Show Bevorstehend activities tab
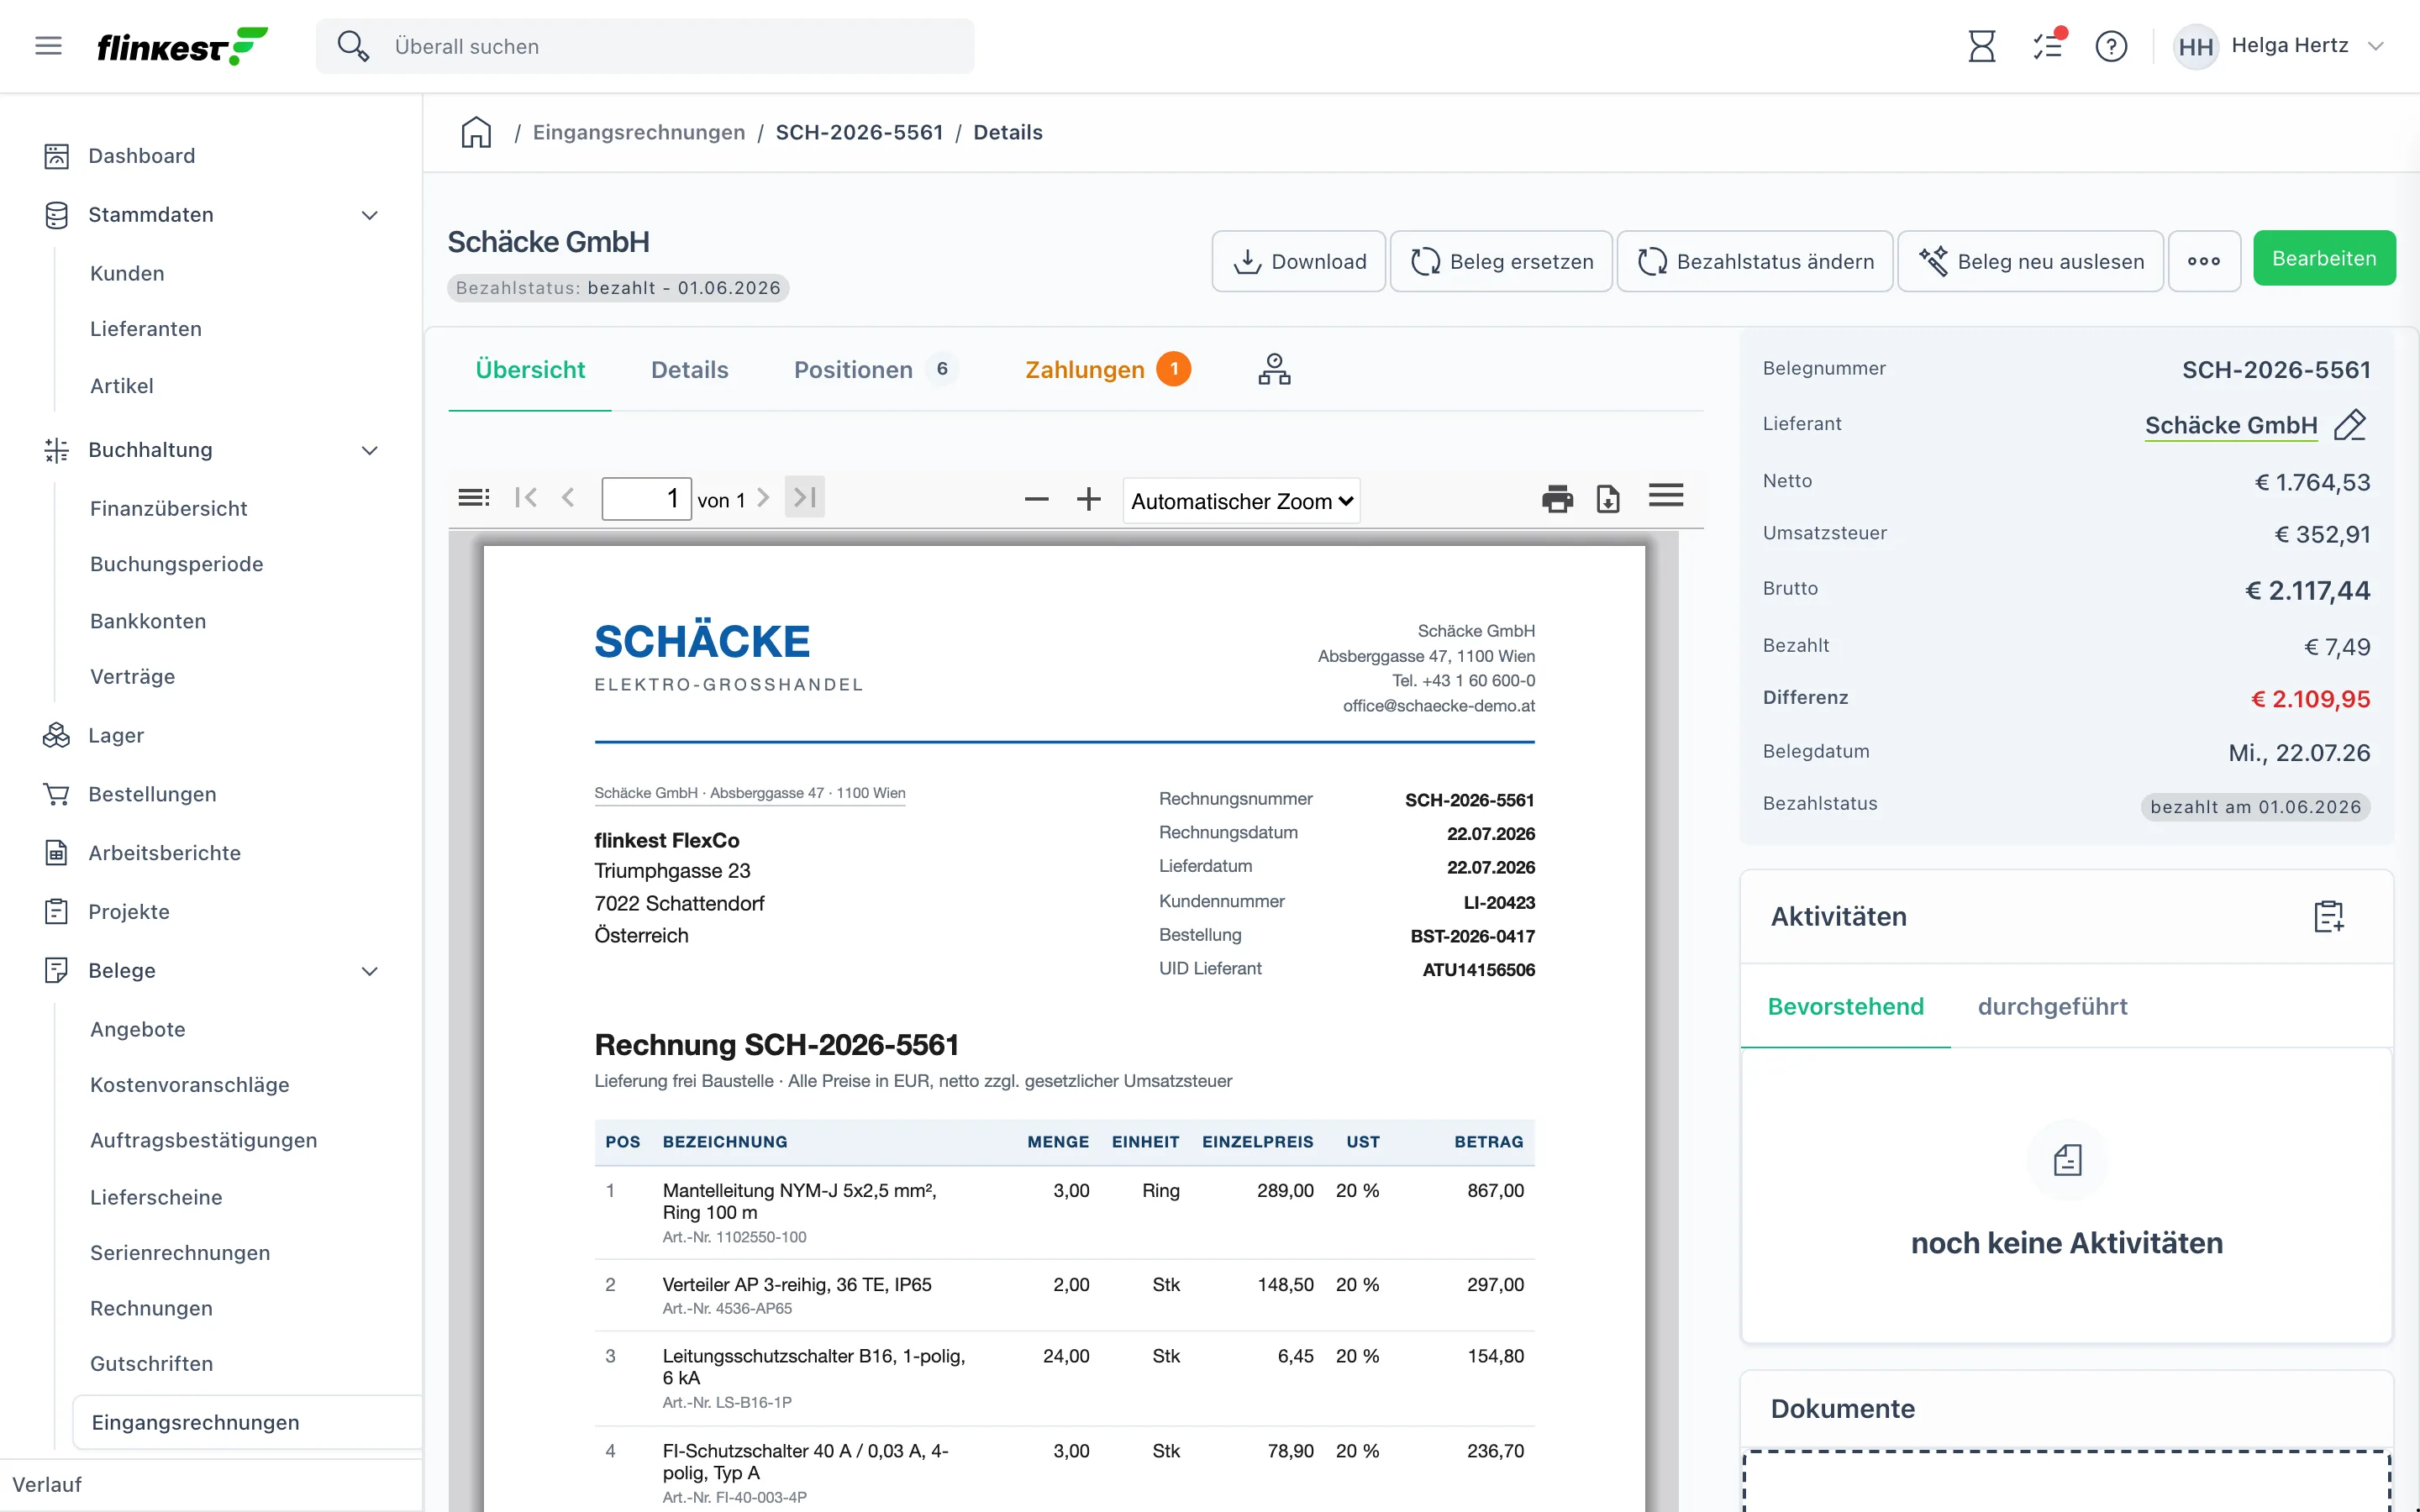The height and width of the screenshot is (1512, 2420). pos(1845,1006)
